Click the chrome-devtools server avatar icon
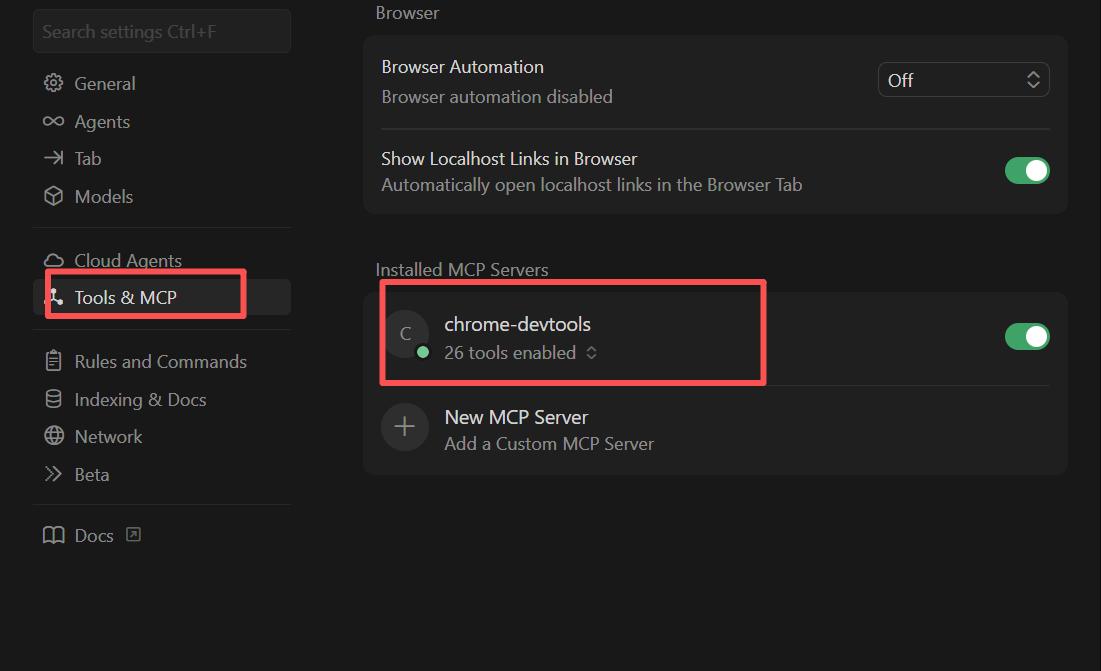Image resolution: width=1101 pixels, height=671 pixels. (405, 335)
